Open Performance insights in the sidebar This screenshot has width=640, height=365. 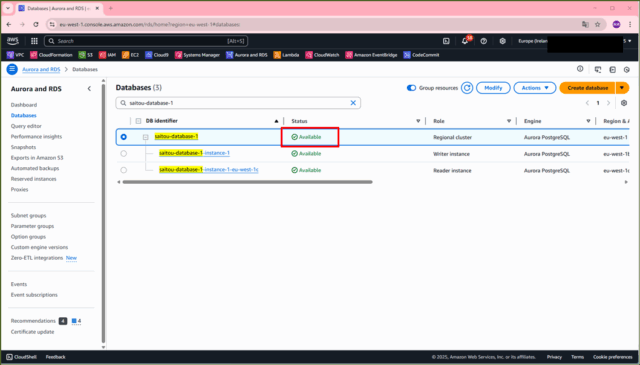36,136
